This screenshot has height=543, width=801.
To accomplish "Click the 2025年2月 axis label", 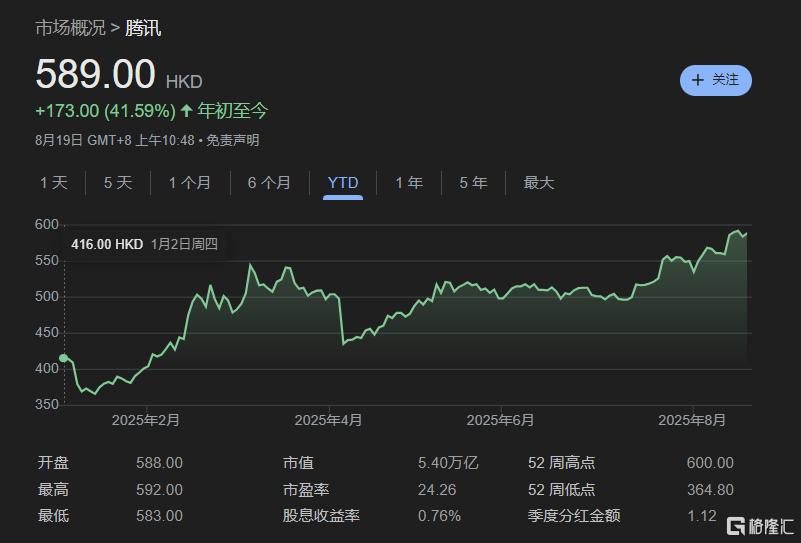I will click(146, 420).
